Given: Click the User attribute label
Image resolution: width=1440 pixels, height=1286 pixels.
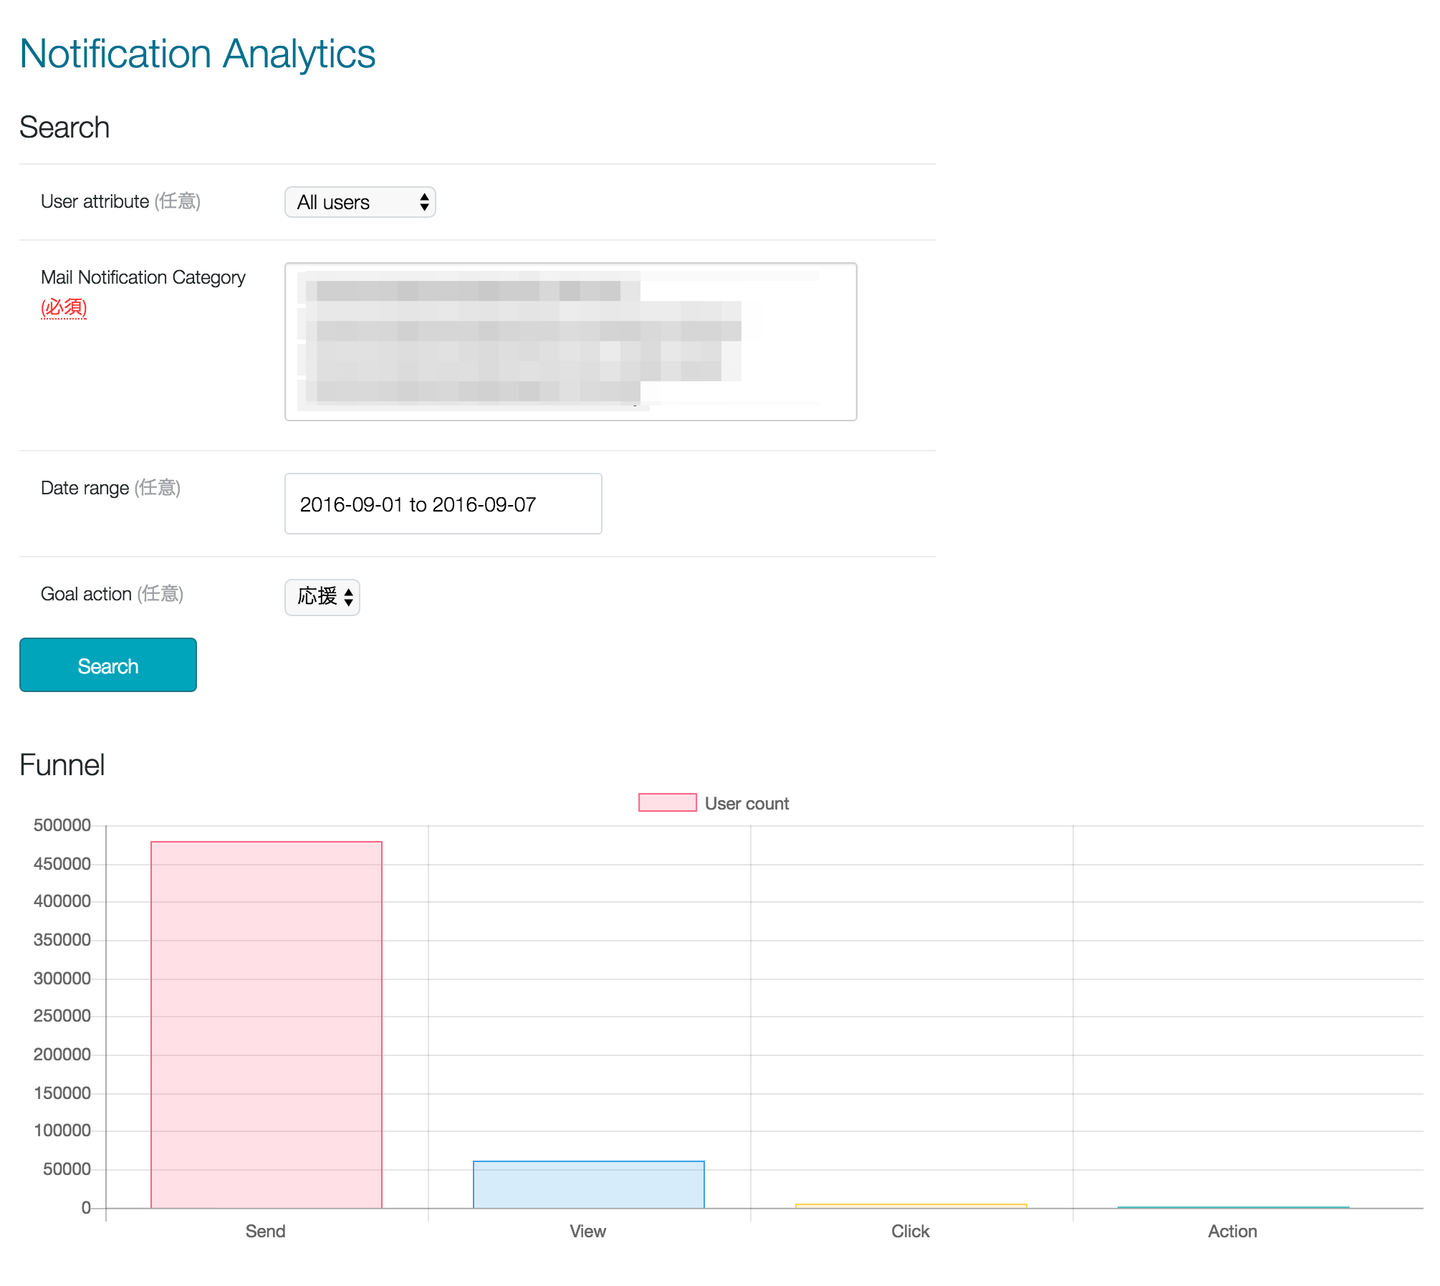Looking at the screenshot, I should click(x=95, y=201).
